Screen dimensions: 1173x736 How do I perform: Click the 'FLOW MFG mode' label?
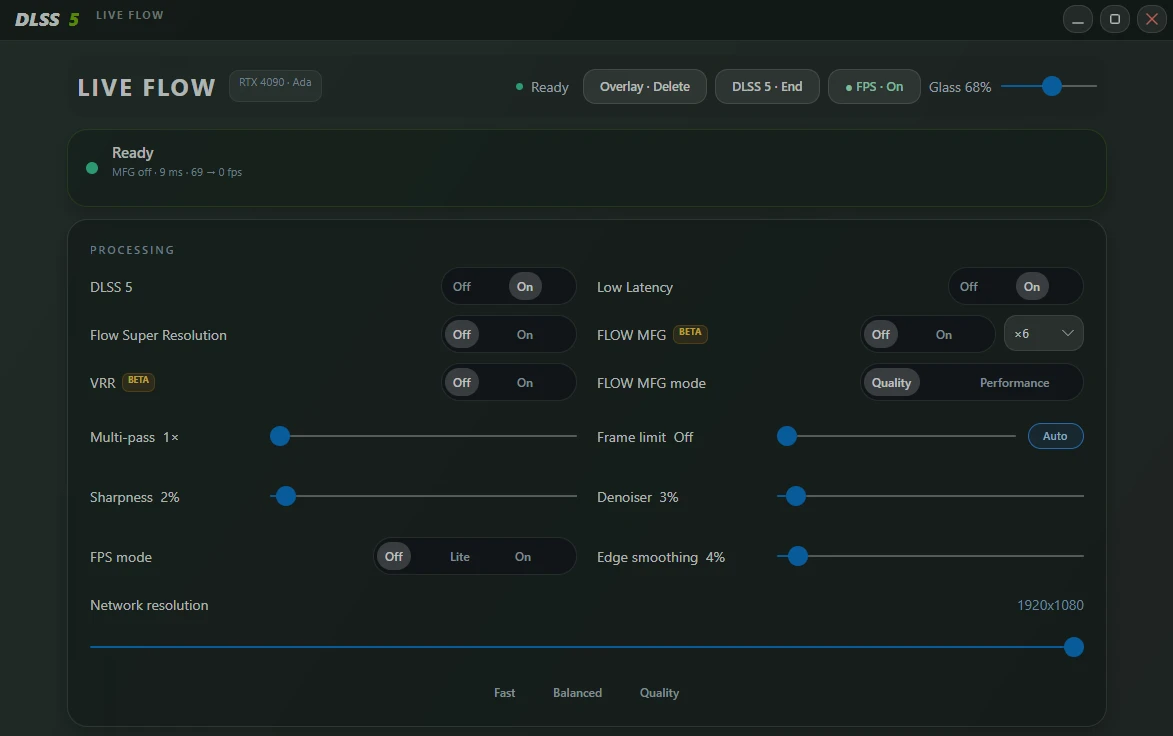651,383
